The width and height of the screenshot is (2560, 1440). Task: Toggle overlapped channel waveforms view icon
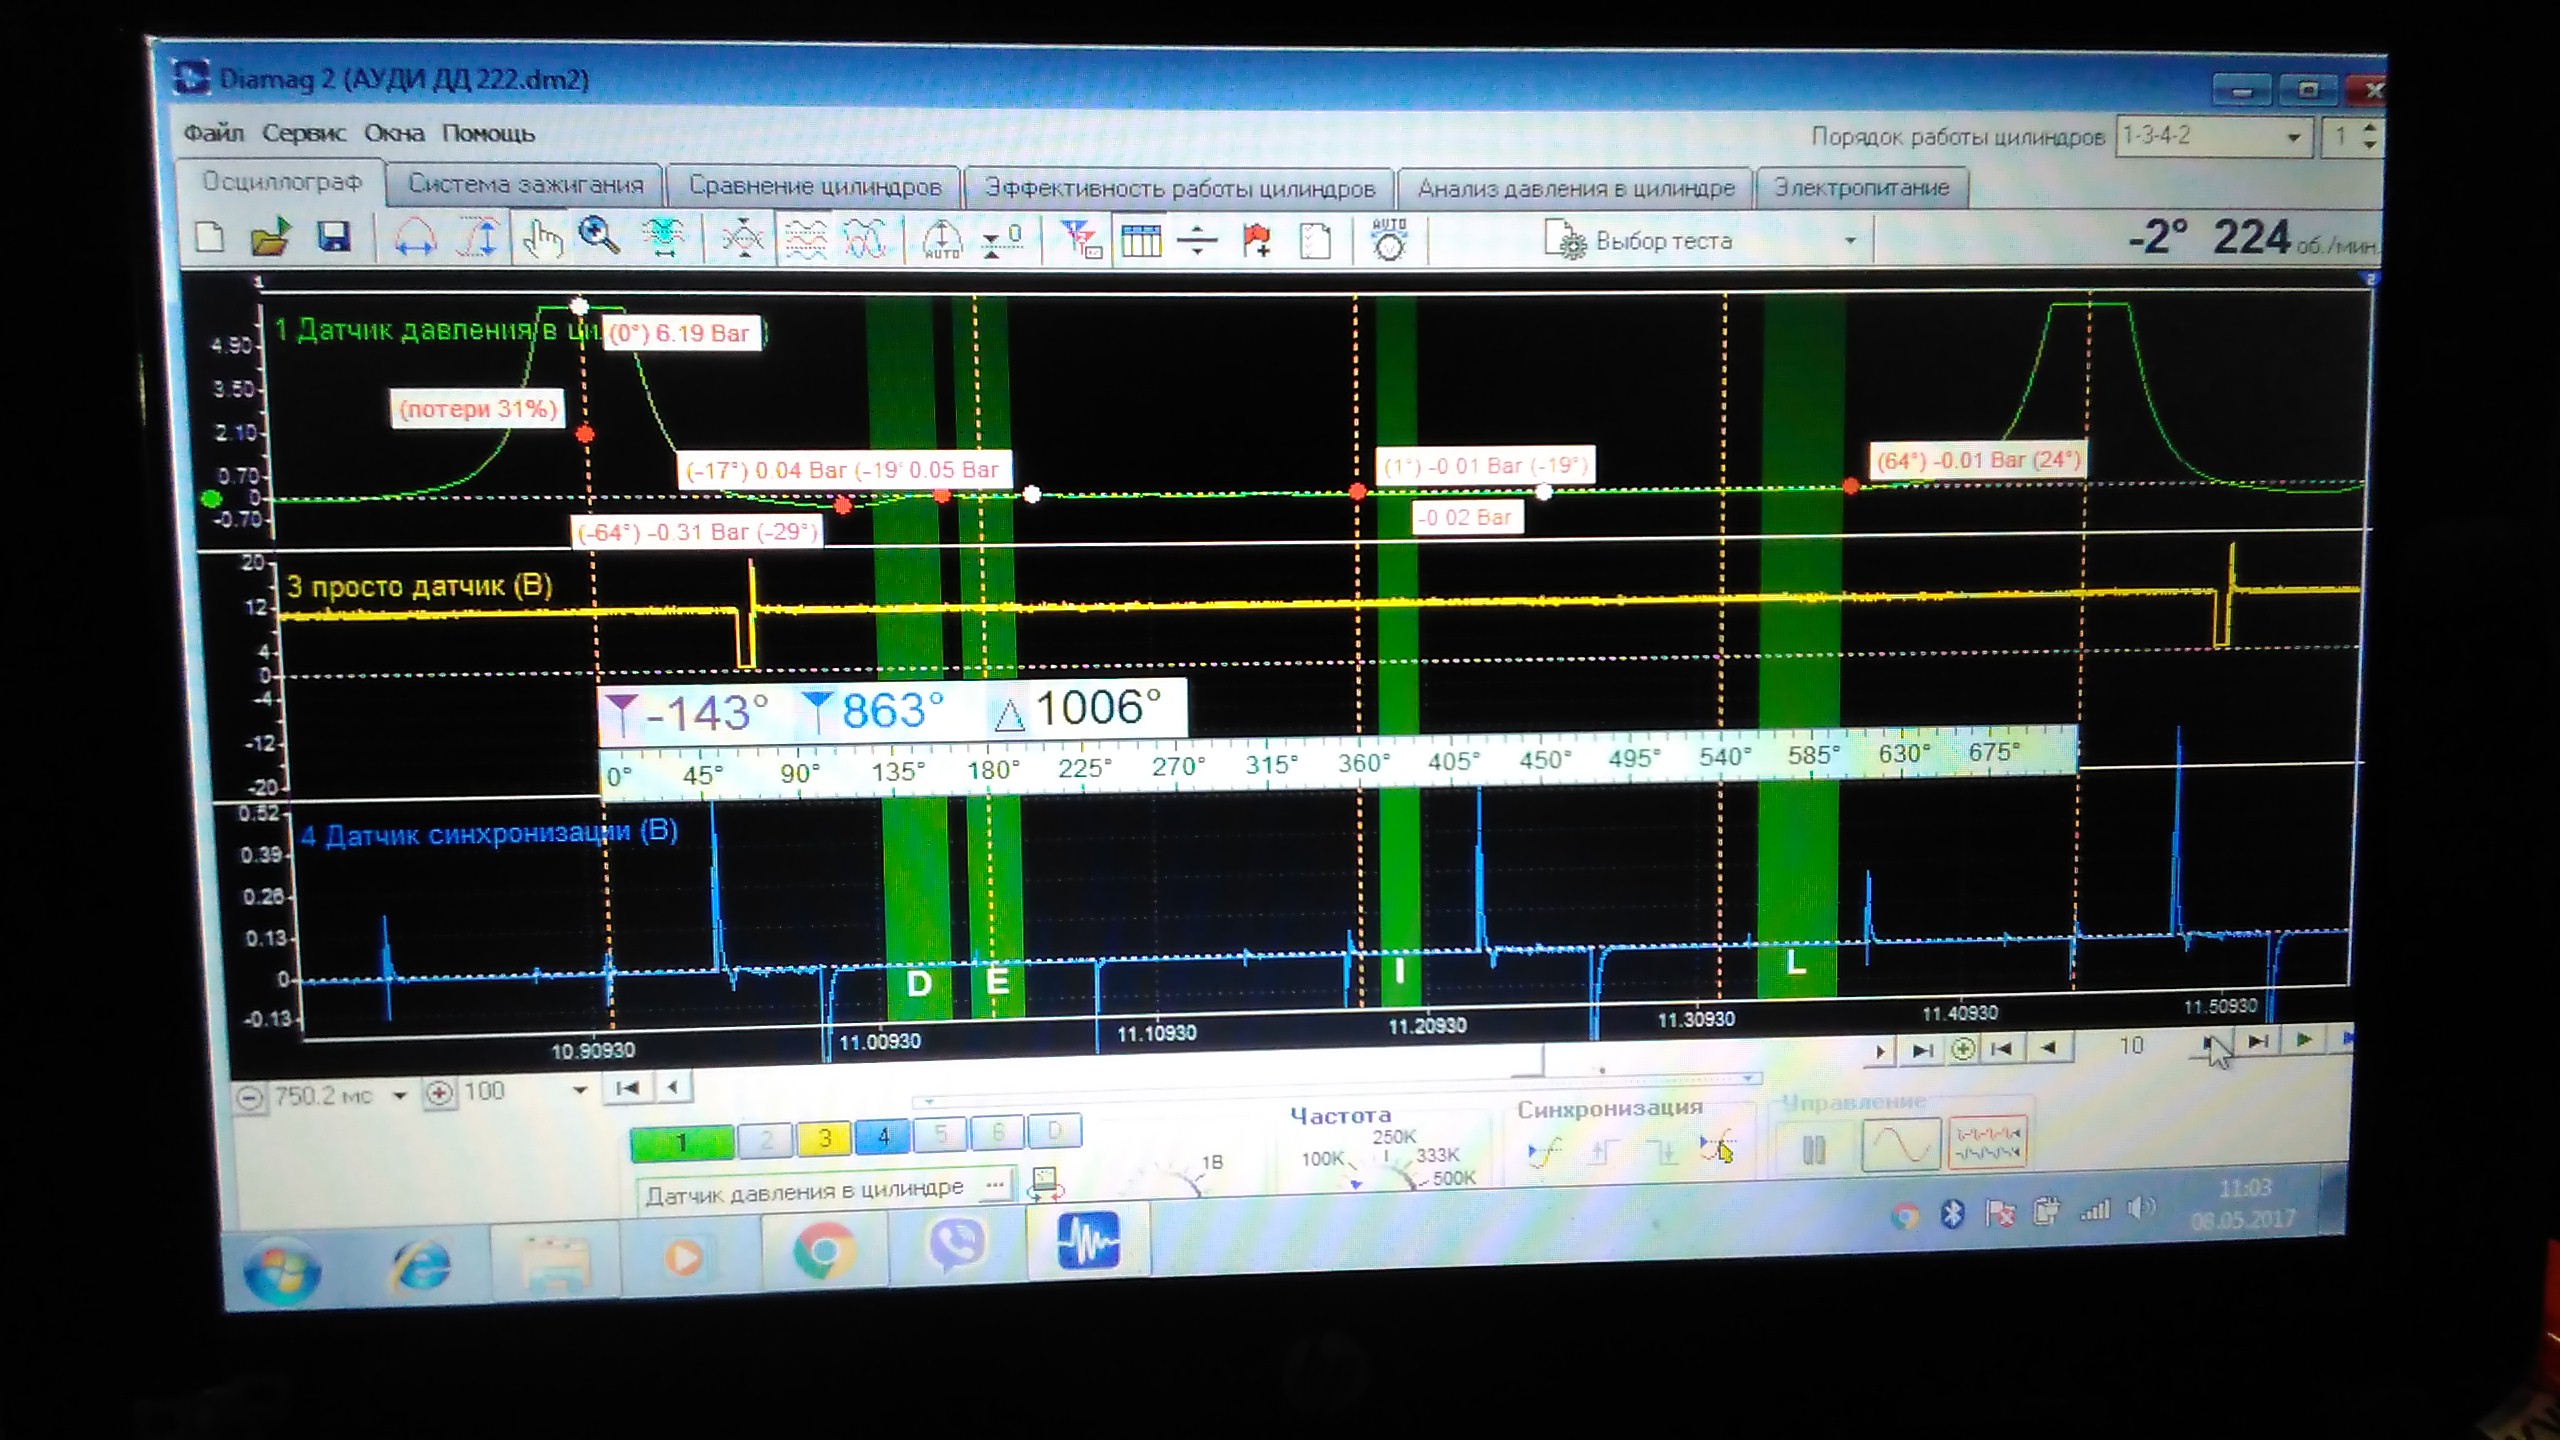pyautogui.click(x=866, y=240)
